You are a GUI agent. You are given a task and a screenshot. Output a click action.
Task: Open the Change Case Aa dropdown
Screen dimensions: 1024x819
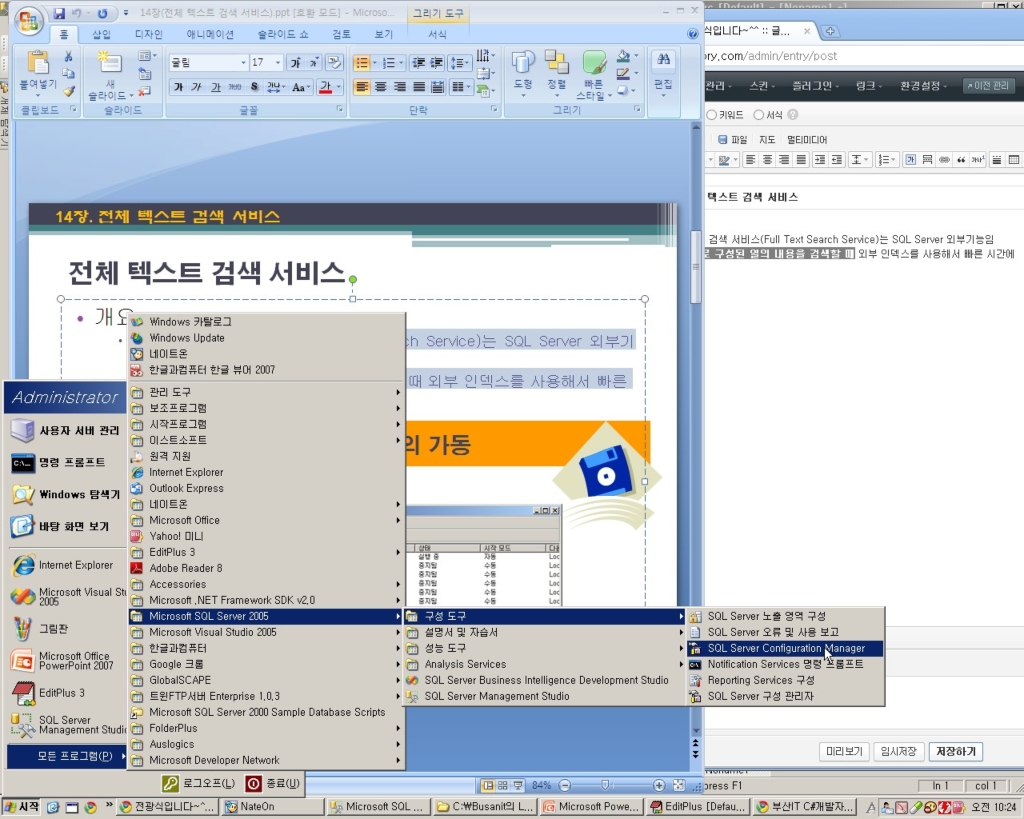tap(301, 87)
